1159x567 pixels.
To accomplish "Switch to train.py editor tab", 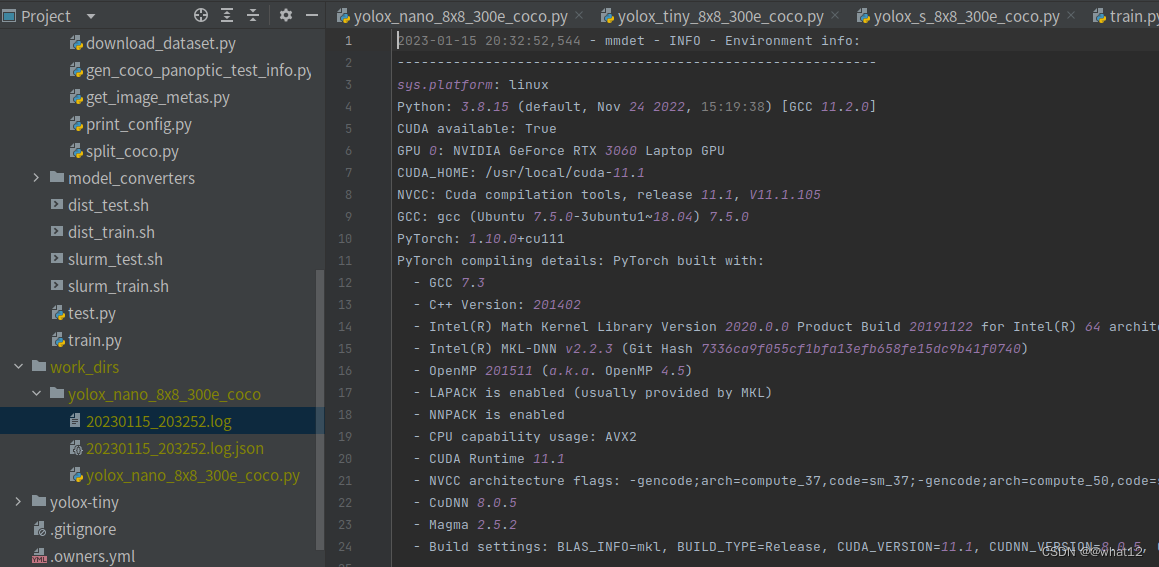I will (x=1125, y=16).
